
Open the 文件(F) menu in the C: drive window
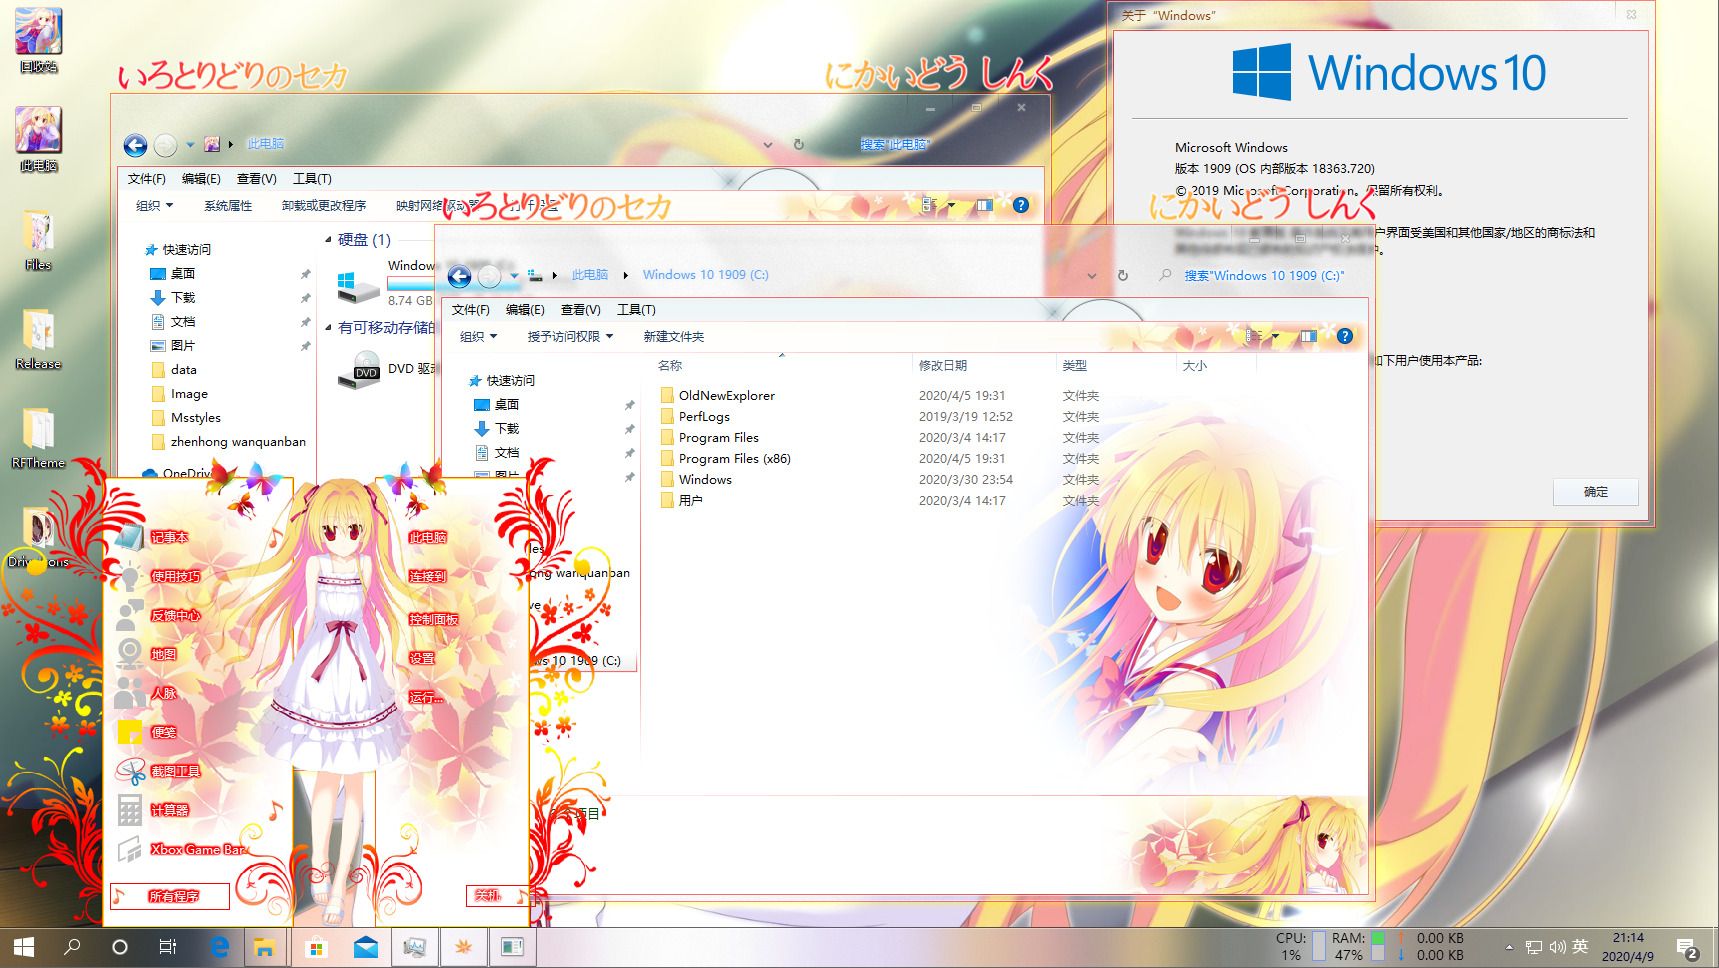point(470,310)
